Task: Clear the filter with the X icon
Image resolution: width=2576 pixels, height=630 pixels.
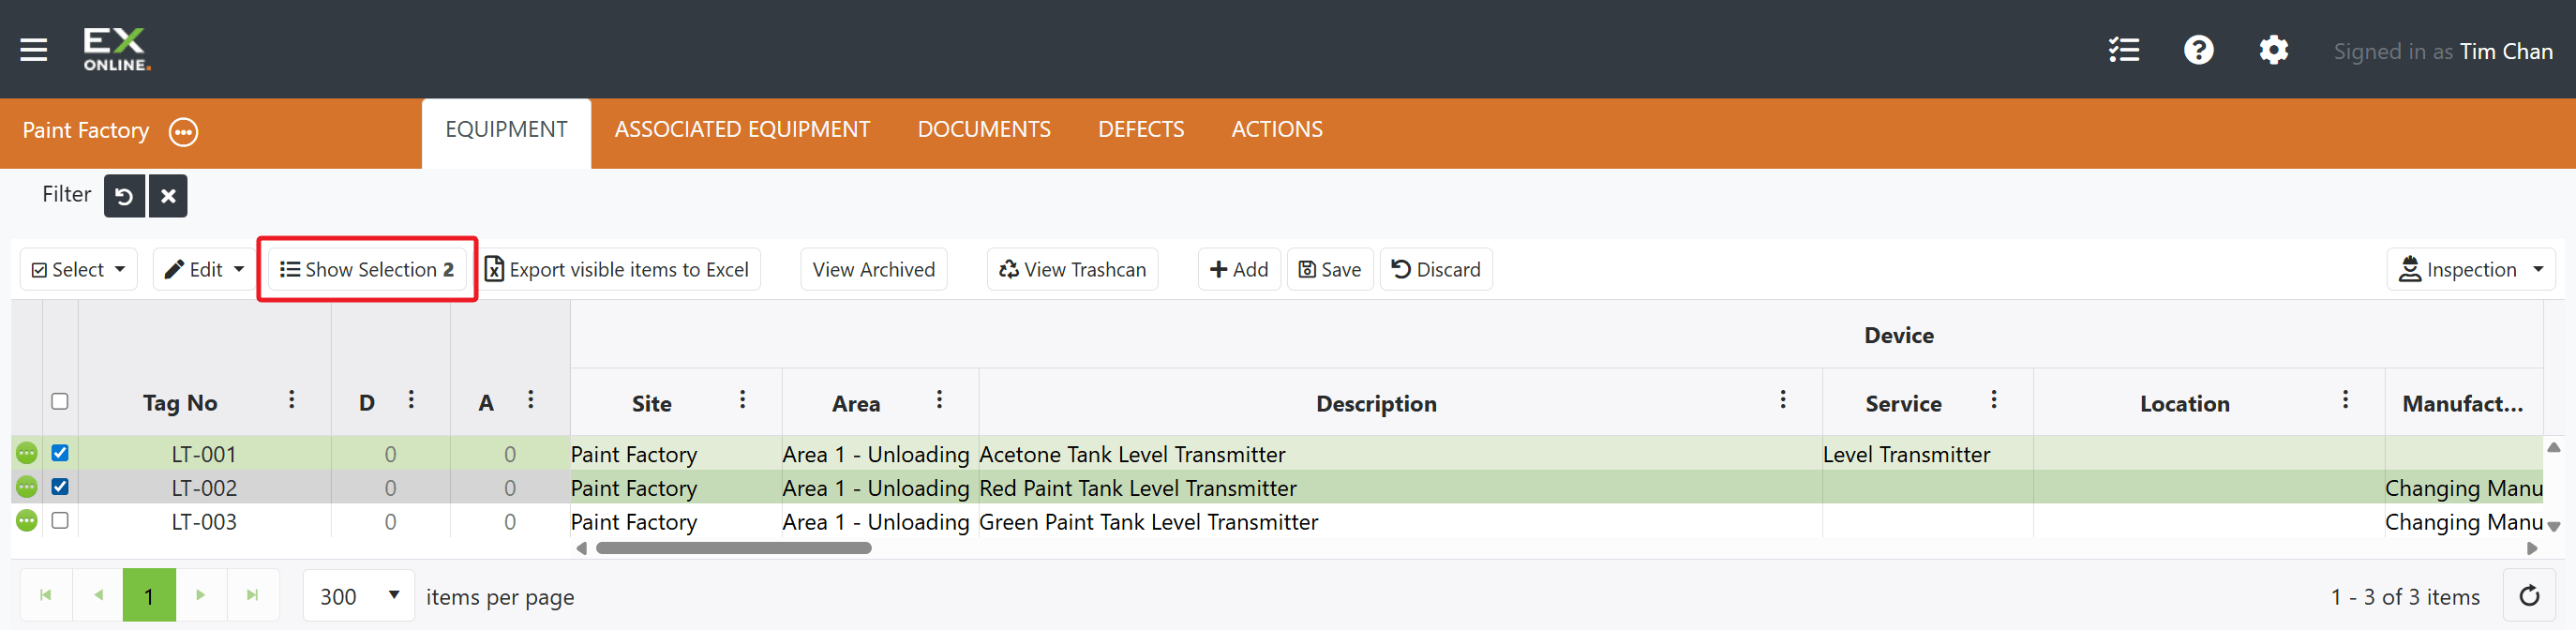Action: tap(168, 196)
